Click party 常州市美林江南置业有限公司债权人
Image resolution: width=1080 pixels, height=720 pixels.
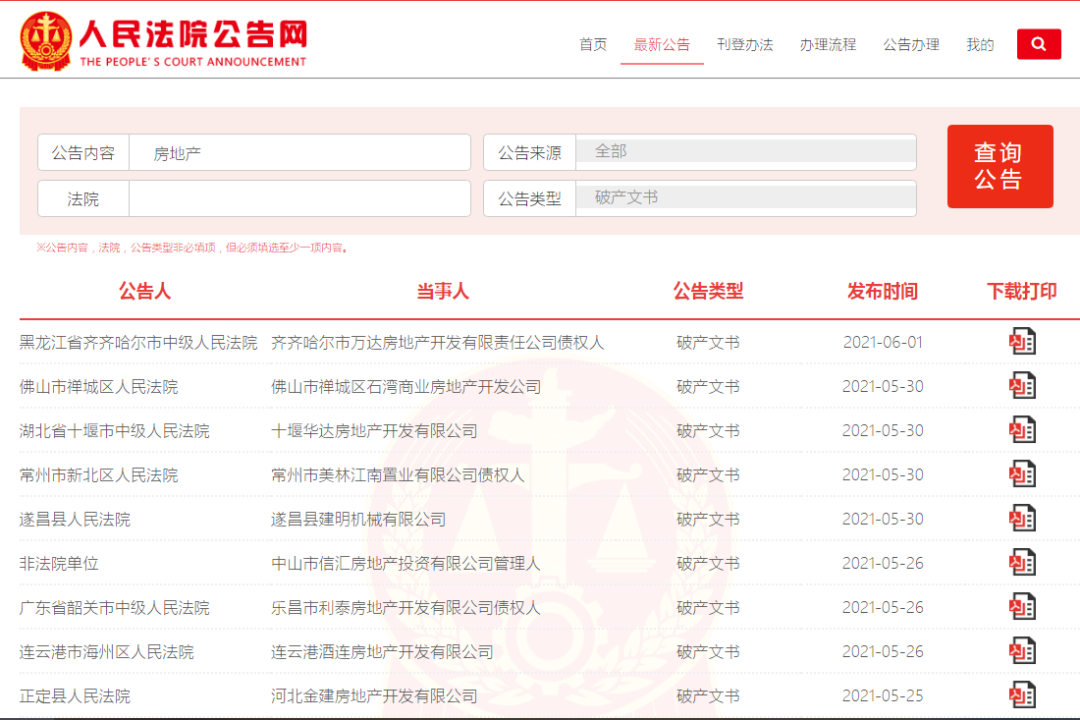pyautogui.click(x=398, y=475)
